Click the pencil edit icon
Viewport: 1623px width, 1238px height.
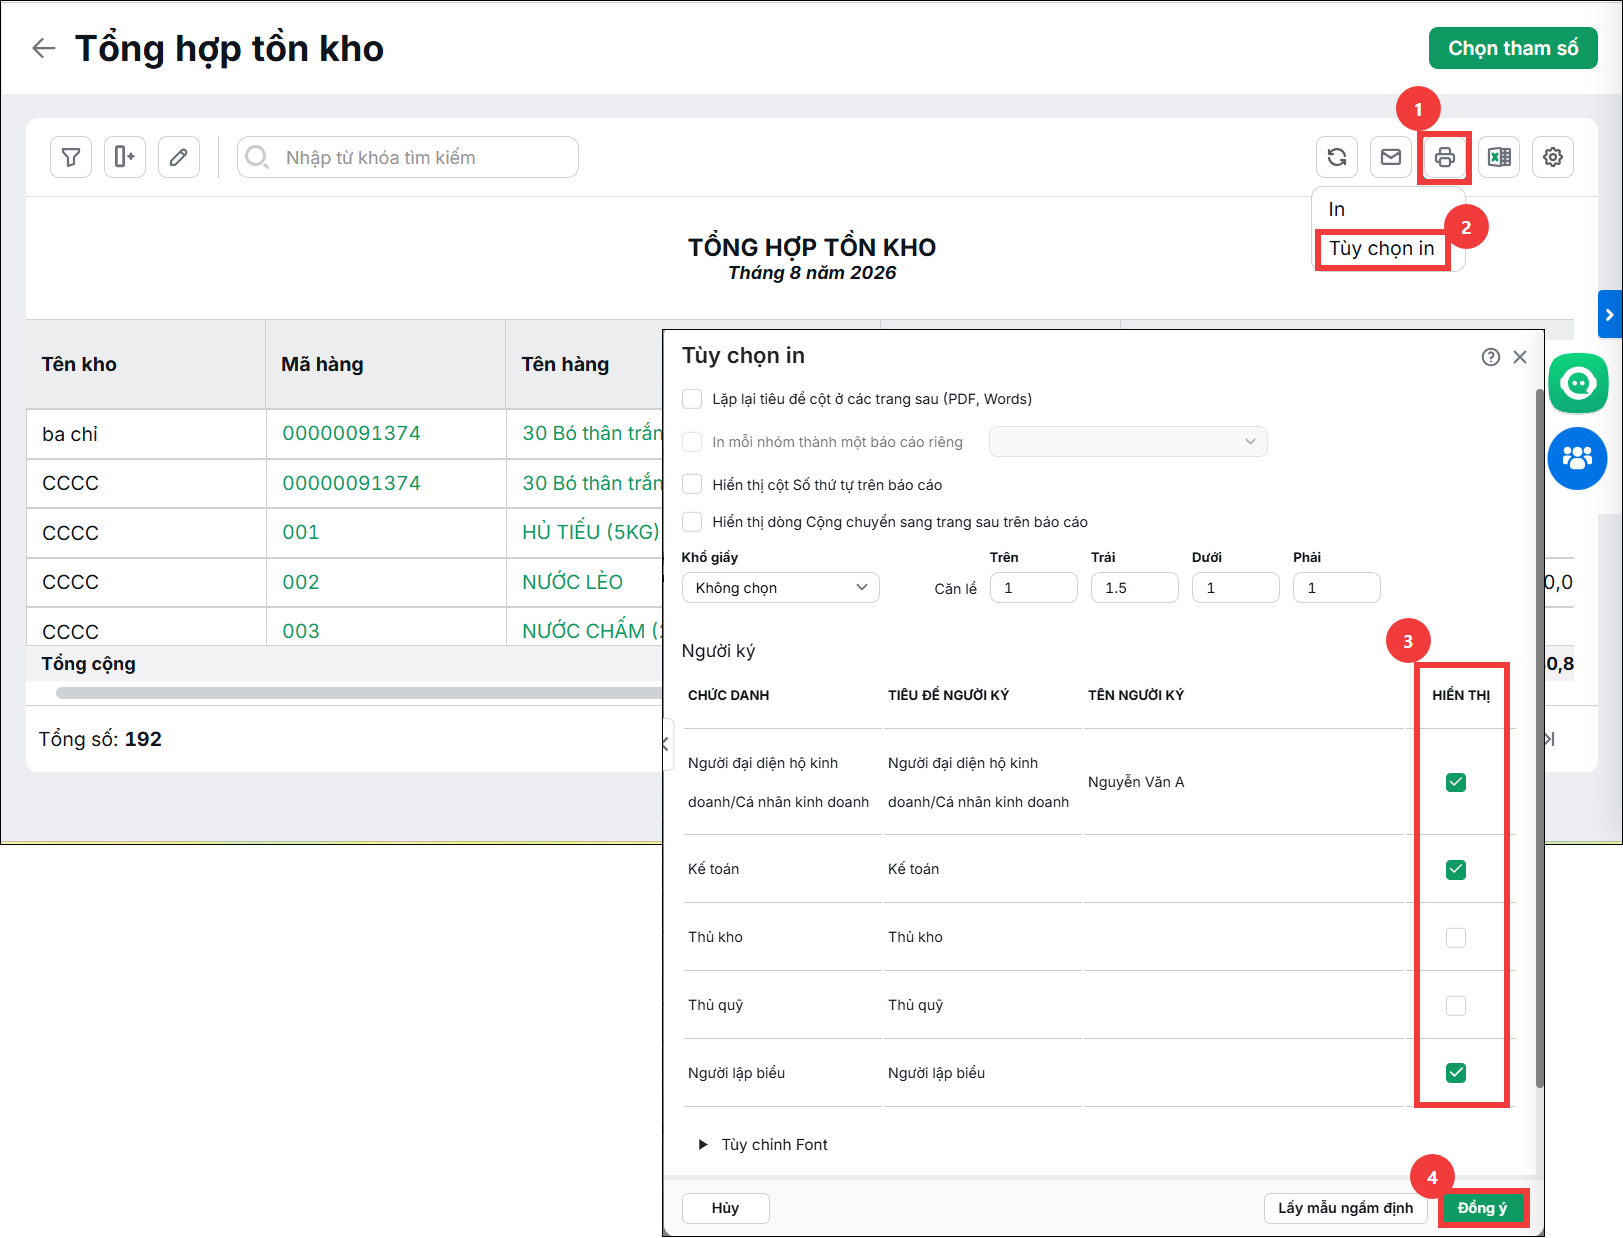179,157
